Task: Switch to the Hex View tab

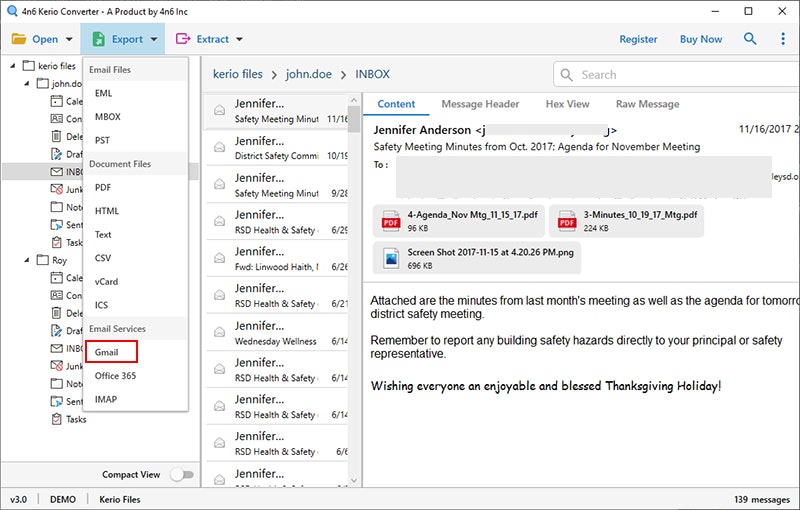Action: (x=567, y=104)
